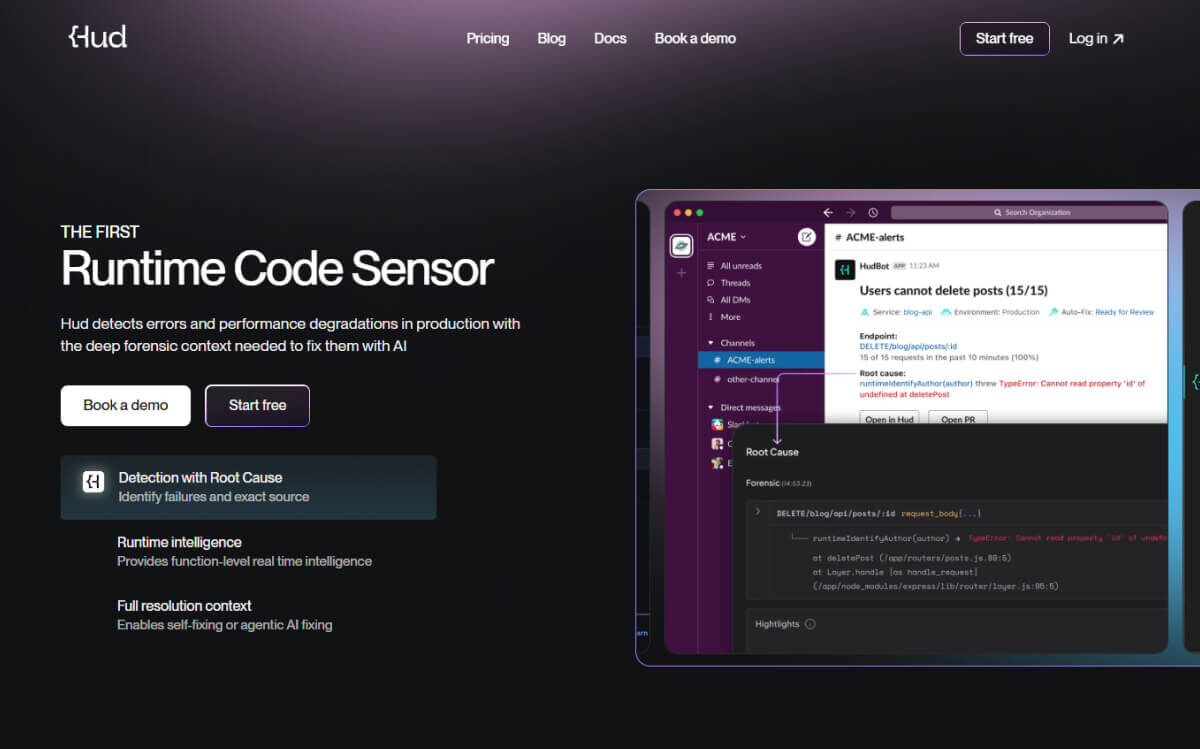Screen dimensions: 1200x749
Task: Click the Open in Hud button
Action: click(890, 419)
